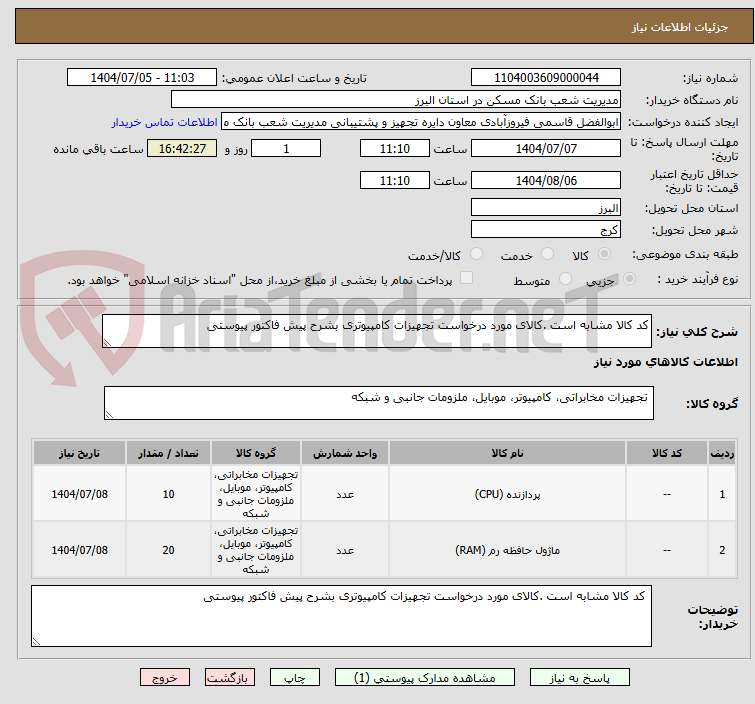Open مشاهده مدارک پیوستی (1) button
The width and height of the screenshot is (755, 704).
(425, 678)
